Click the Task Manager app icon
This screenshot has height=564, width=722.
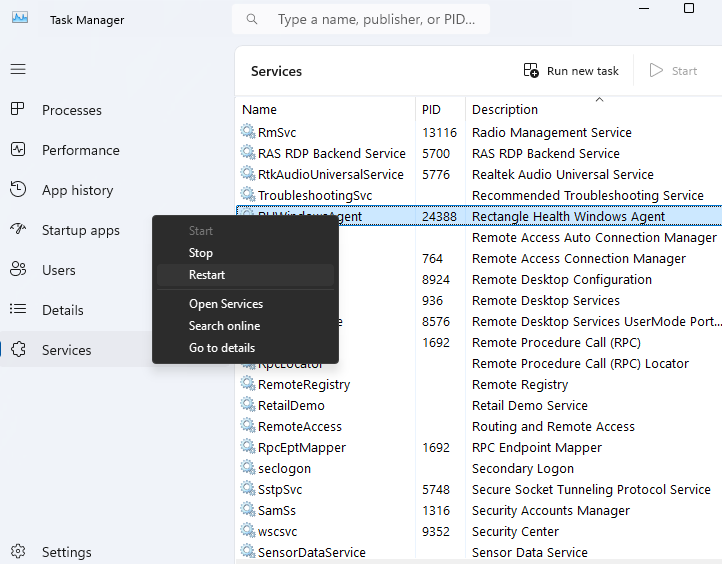click(x=20, y=18)
